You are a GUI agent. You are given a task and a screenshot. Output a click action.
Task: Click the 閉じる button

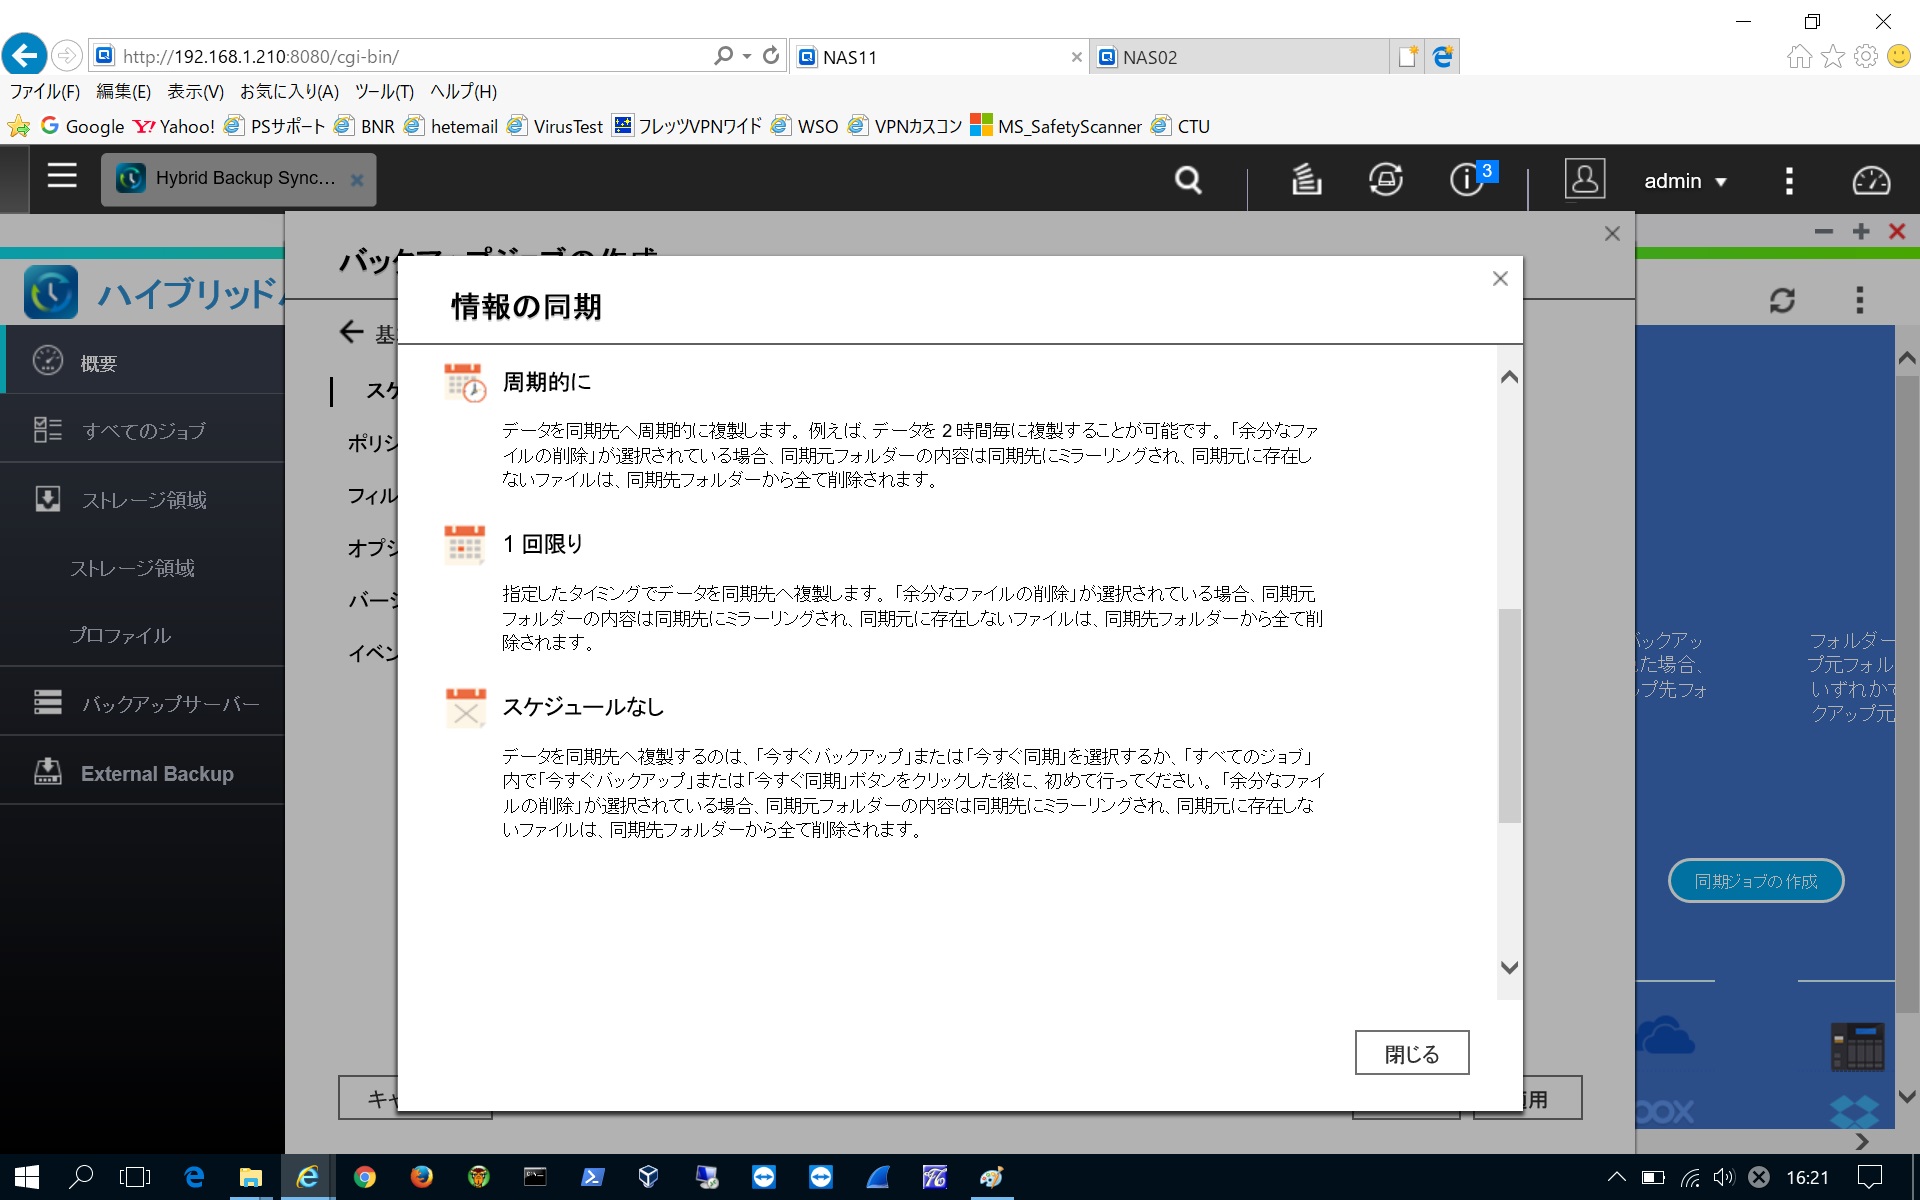(1411, 1052)
